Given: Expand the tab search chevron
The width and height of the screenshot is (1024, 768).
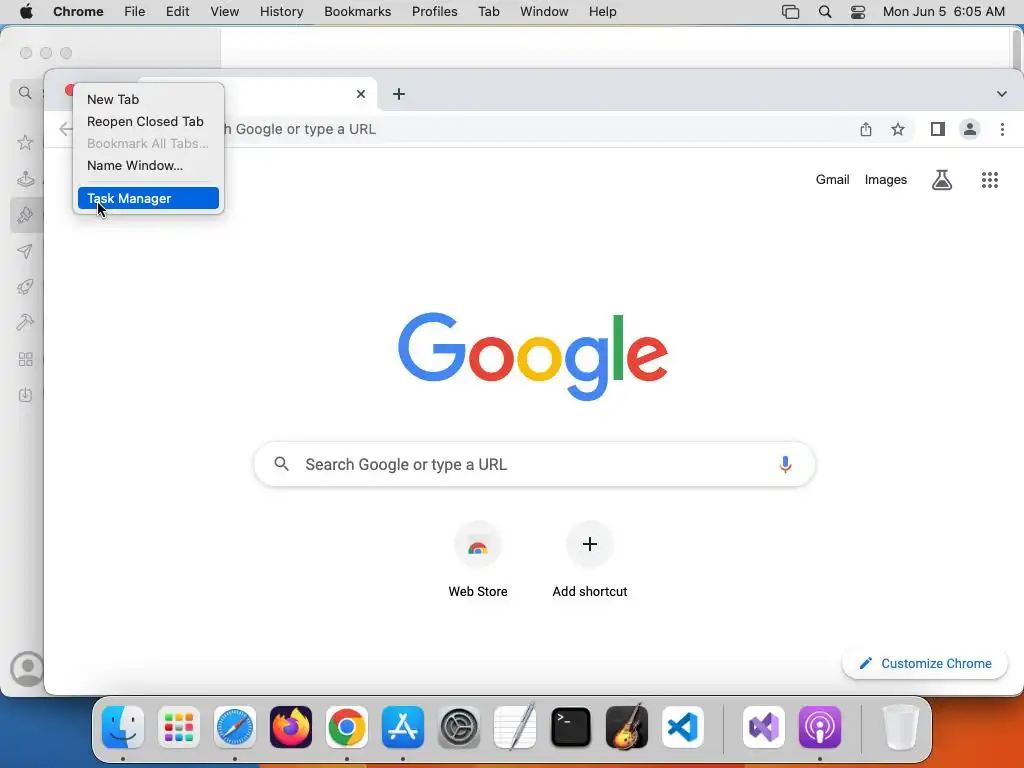Looking at the screenshot, I should tap(1001, 94).
